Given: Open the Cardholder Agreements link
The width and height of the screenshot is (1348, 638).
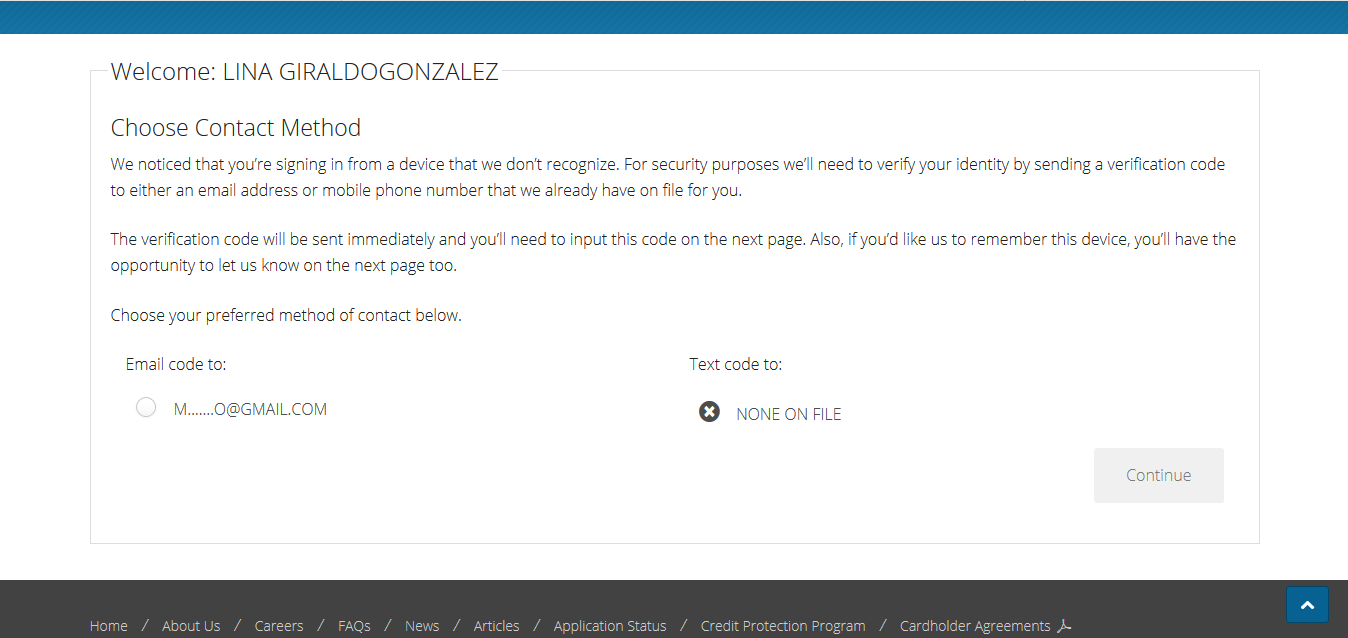Looking at the screenshot, I should [x=975, y=626].
